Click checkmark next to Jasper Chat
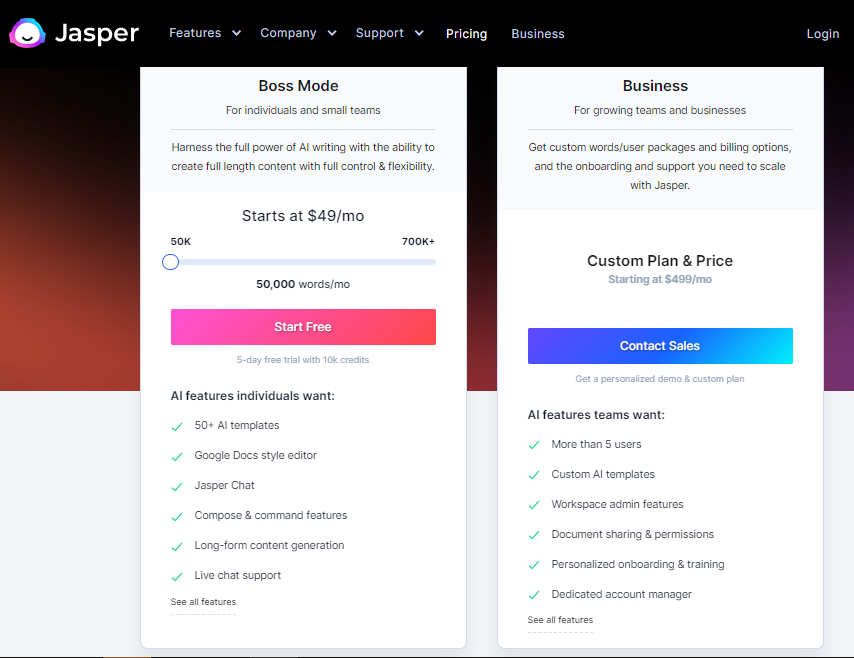The height and width of the screenshot is (658, 854). (x=177, y=486)
